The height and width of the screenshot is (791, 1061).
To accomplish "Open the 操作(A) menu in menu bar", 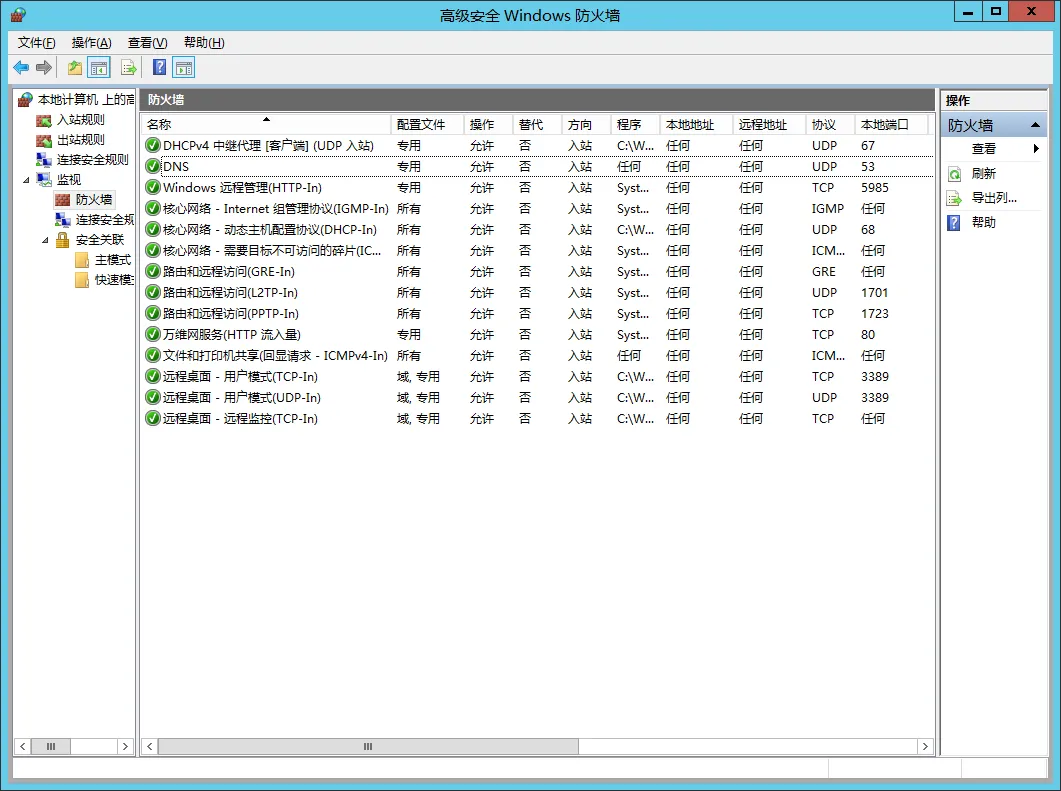I will [91, 43].
